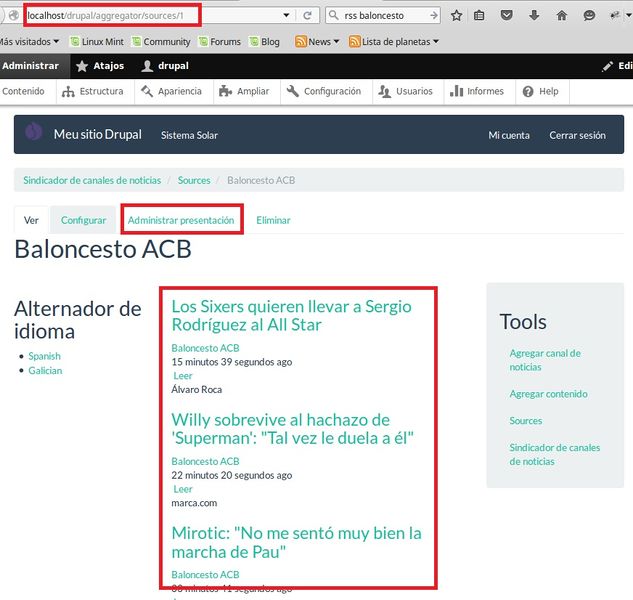Click the bookmark star icon in browser toolbar
The width and height of the screenshot is (633, 600).
coord(456,15)
